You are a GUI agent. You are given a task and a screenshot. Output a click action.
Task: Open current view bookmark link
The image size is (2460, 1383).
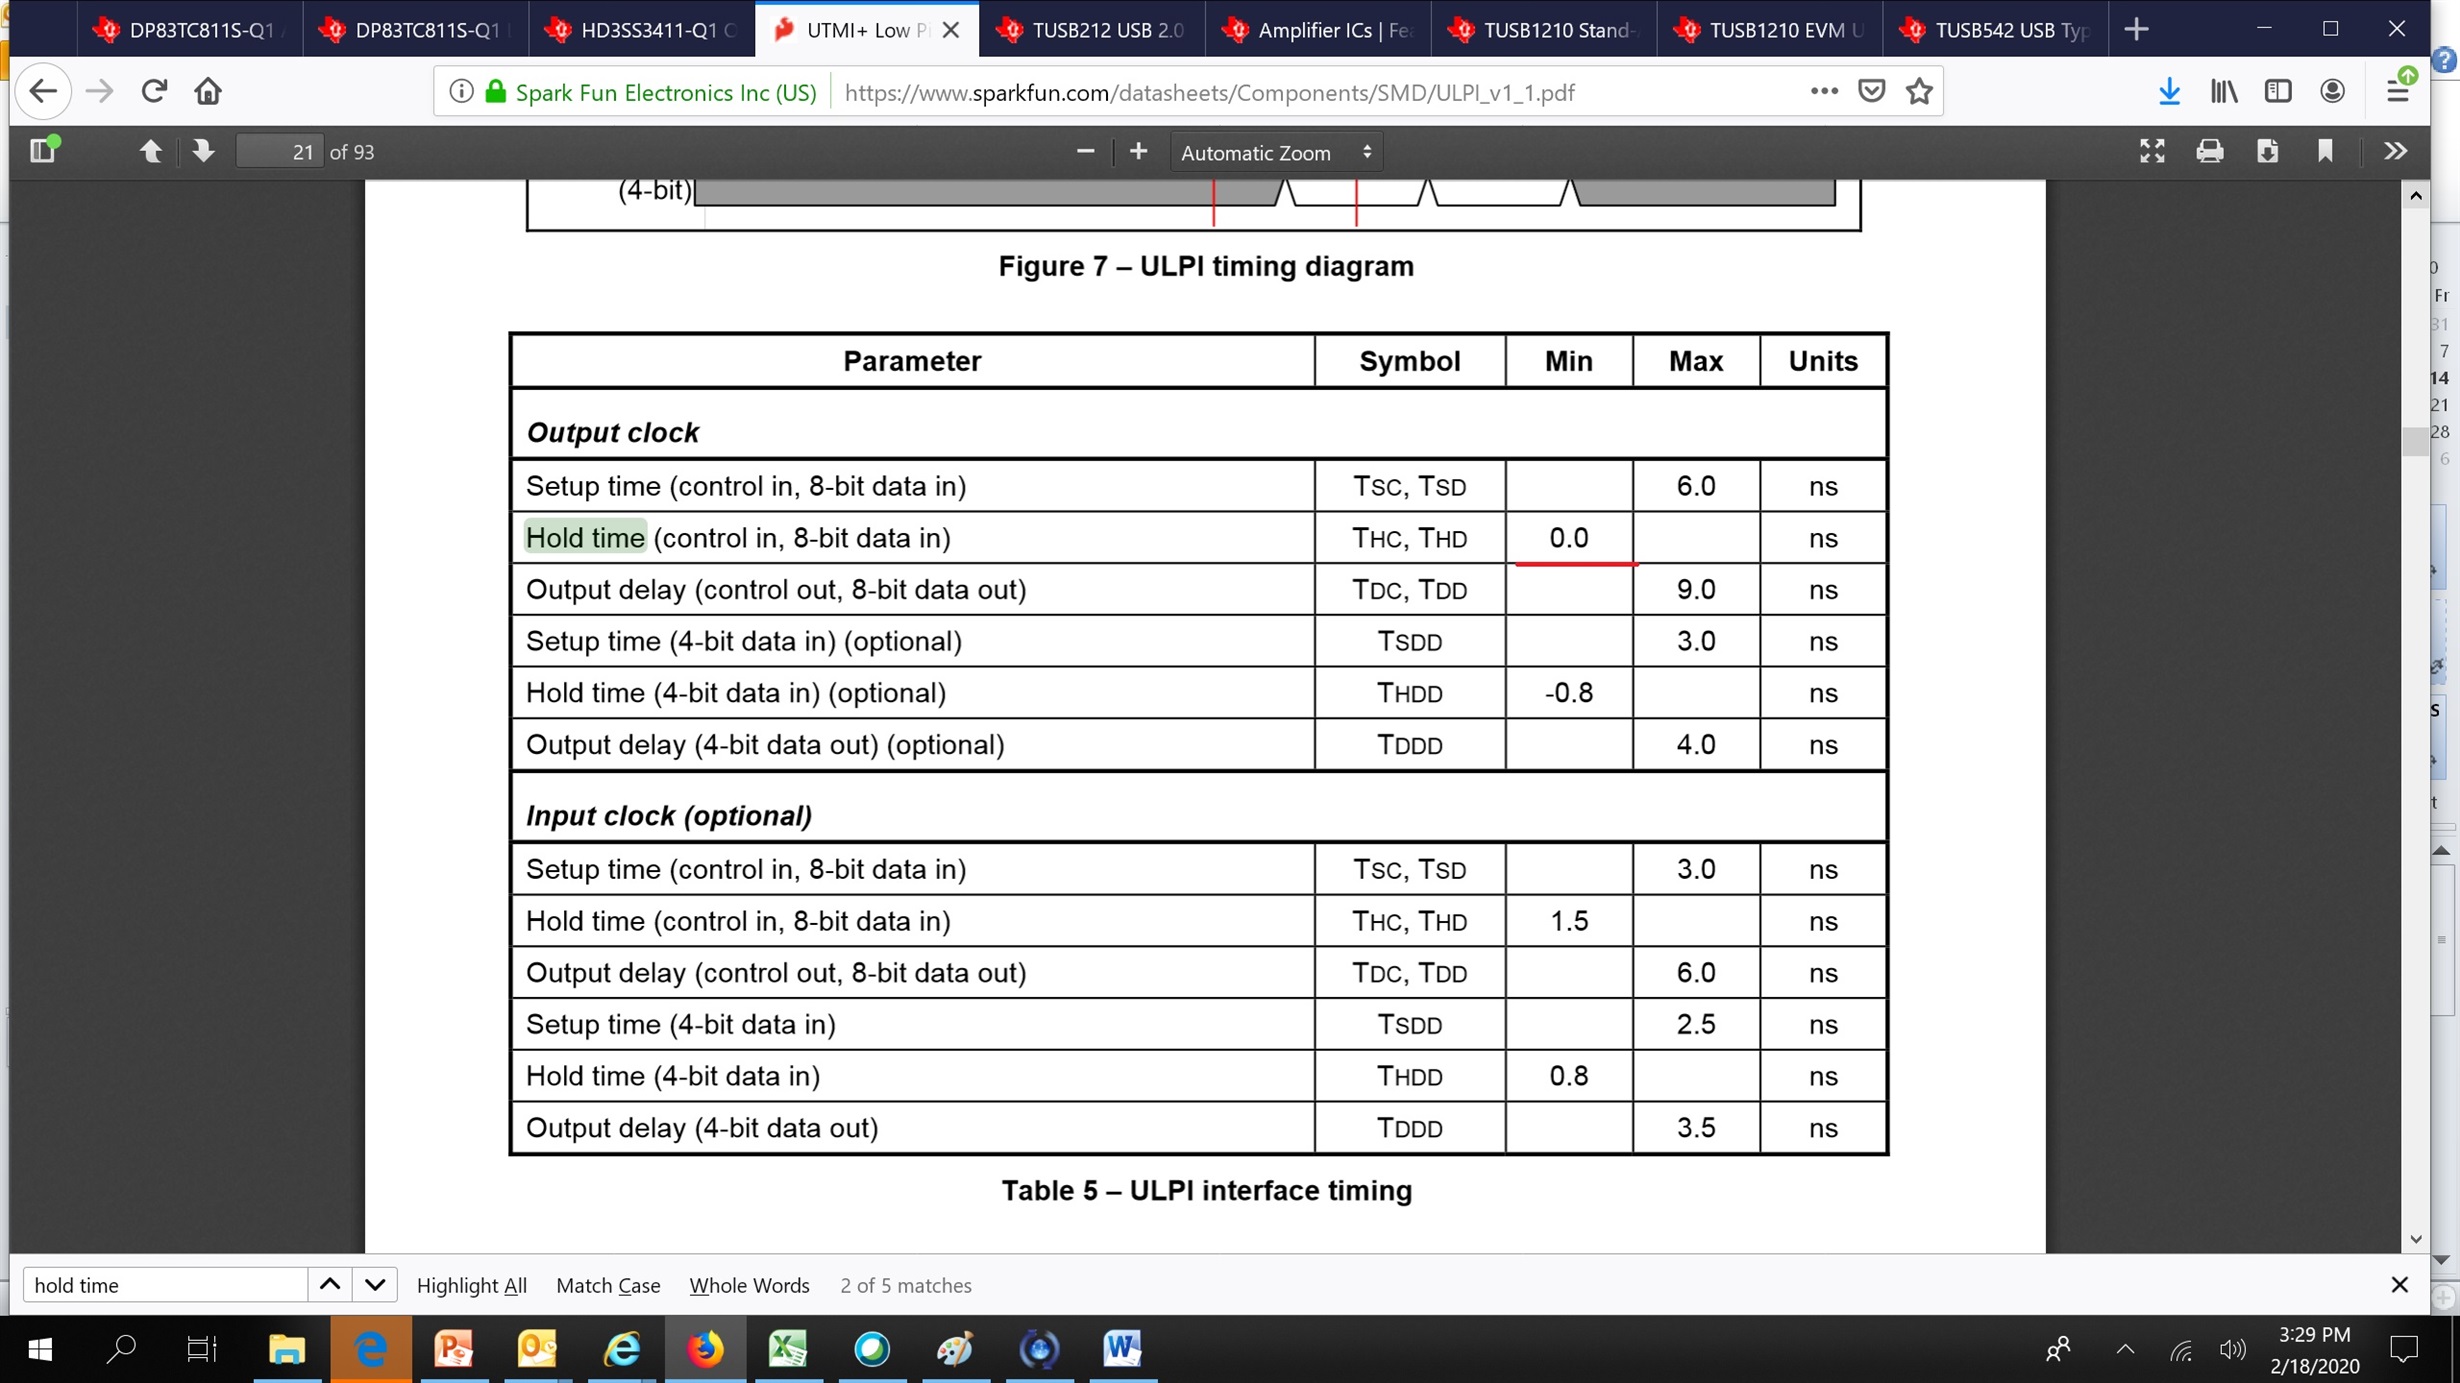2325,151
